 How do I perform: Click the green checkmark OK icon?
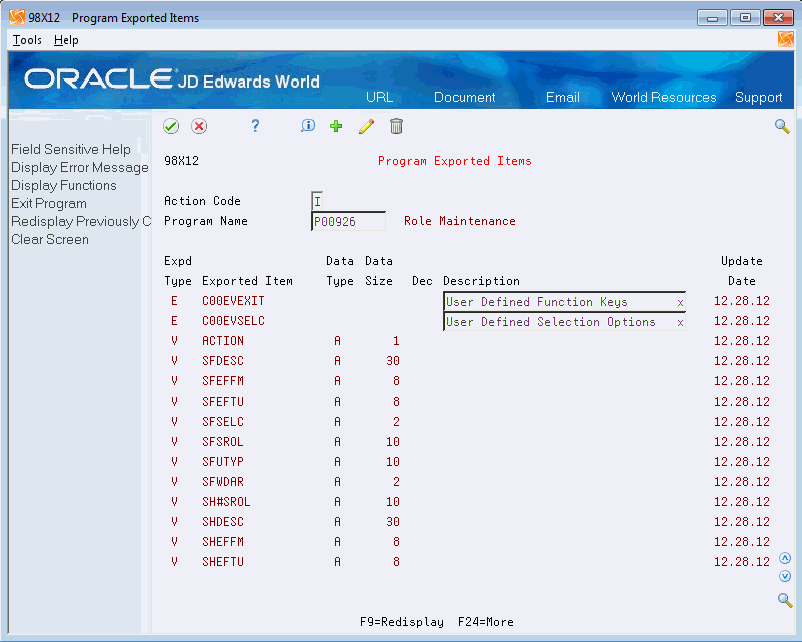tap(171, 126)
